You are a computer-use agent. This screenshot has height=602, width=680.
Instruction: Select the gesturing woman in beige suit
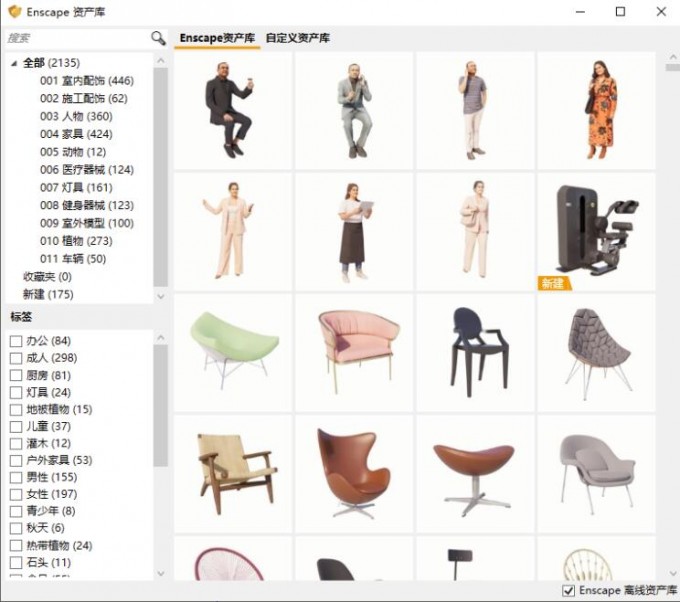coord(233,232)
